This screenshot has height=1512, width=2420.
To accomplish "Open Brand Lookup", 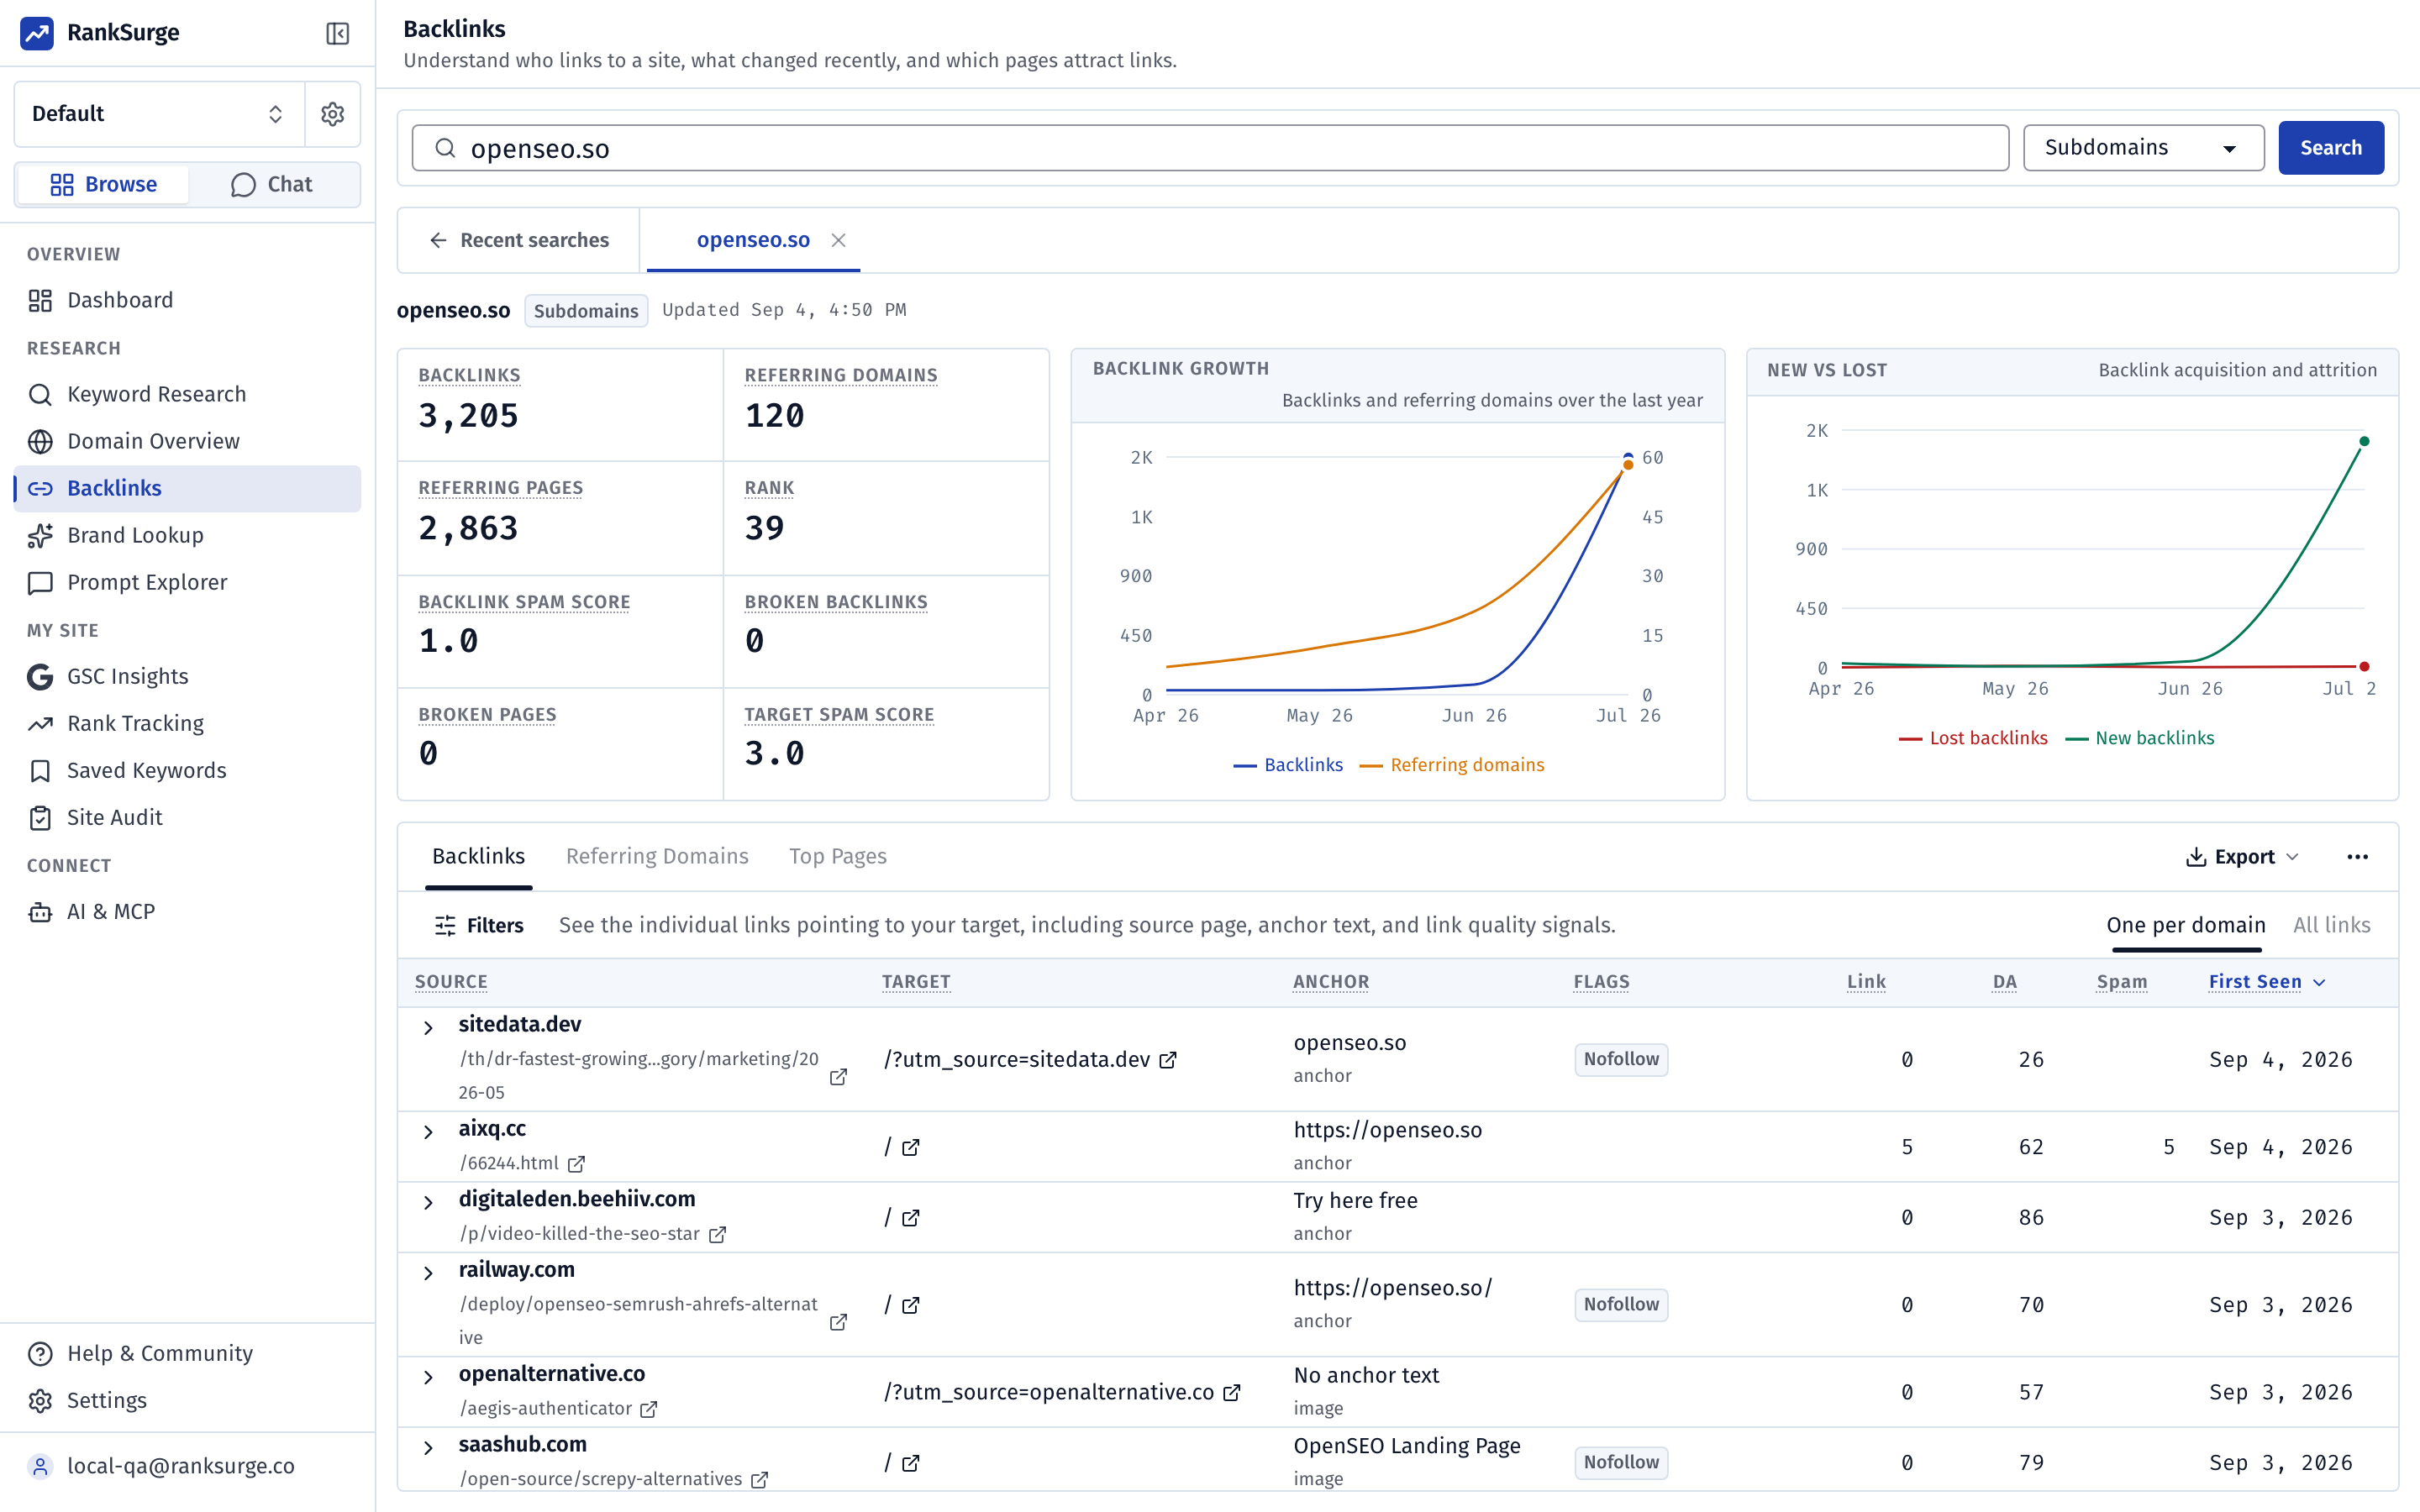I will click(x=187, y=535).
